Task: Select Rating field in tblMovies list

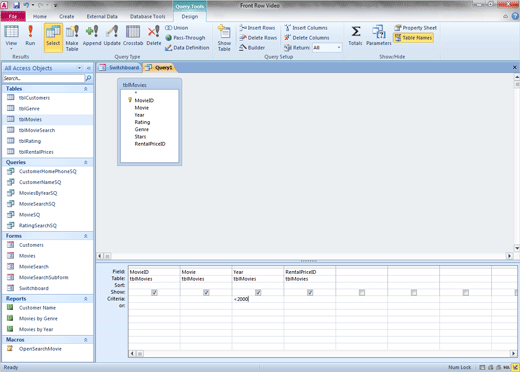Action: [x=142, y=122]
